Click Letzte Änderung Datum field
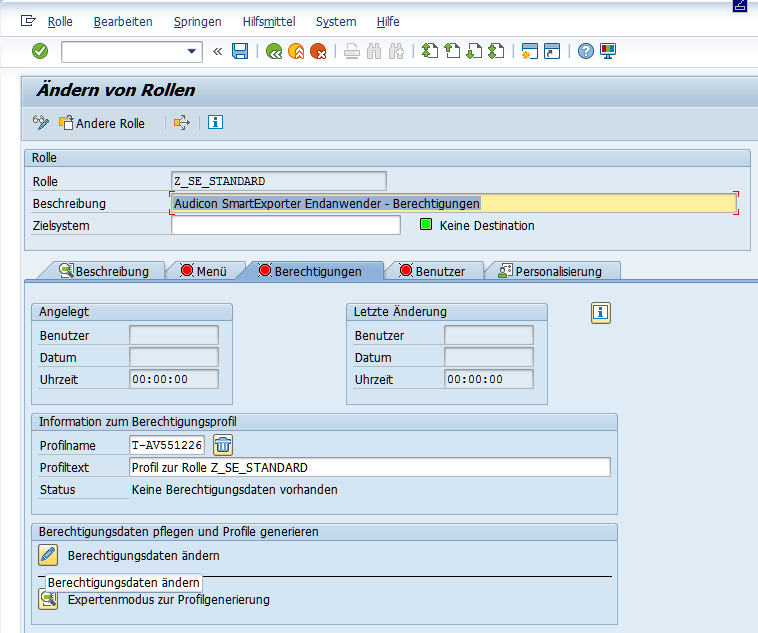The image size is (758, 633). [x=489, y=357]
